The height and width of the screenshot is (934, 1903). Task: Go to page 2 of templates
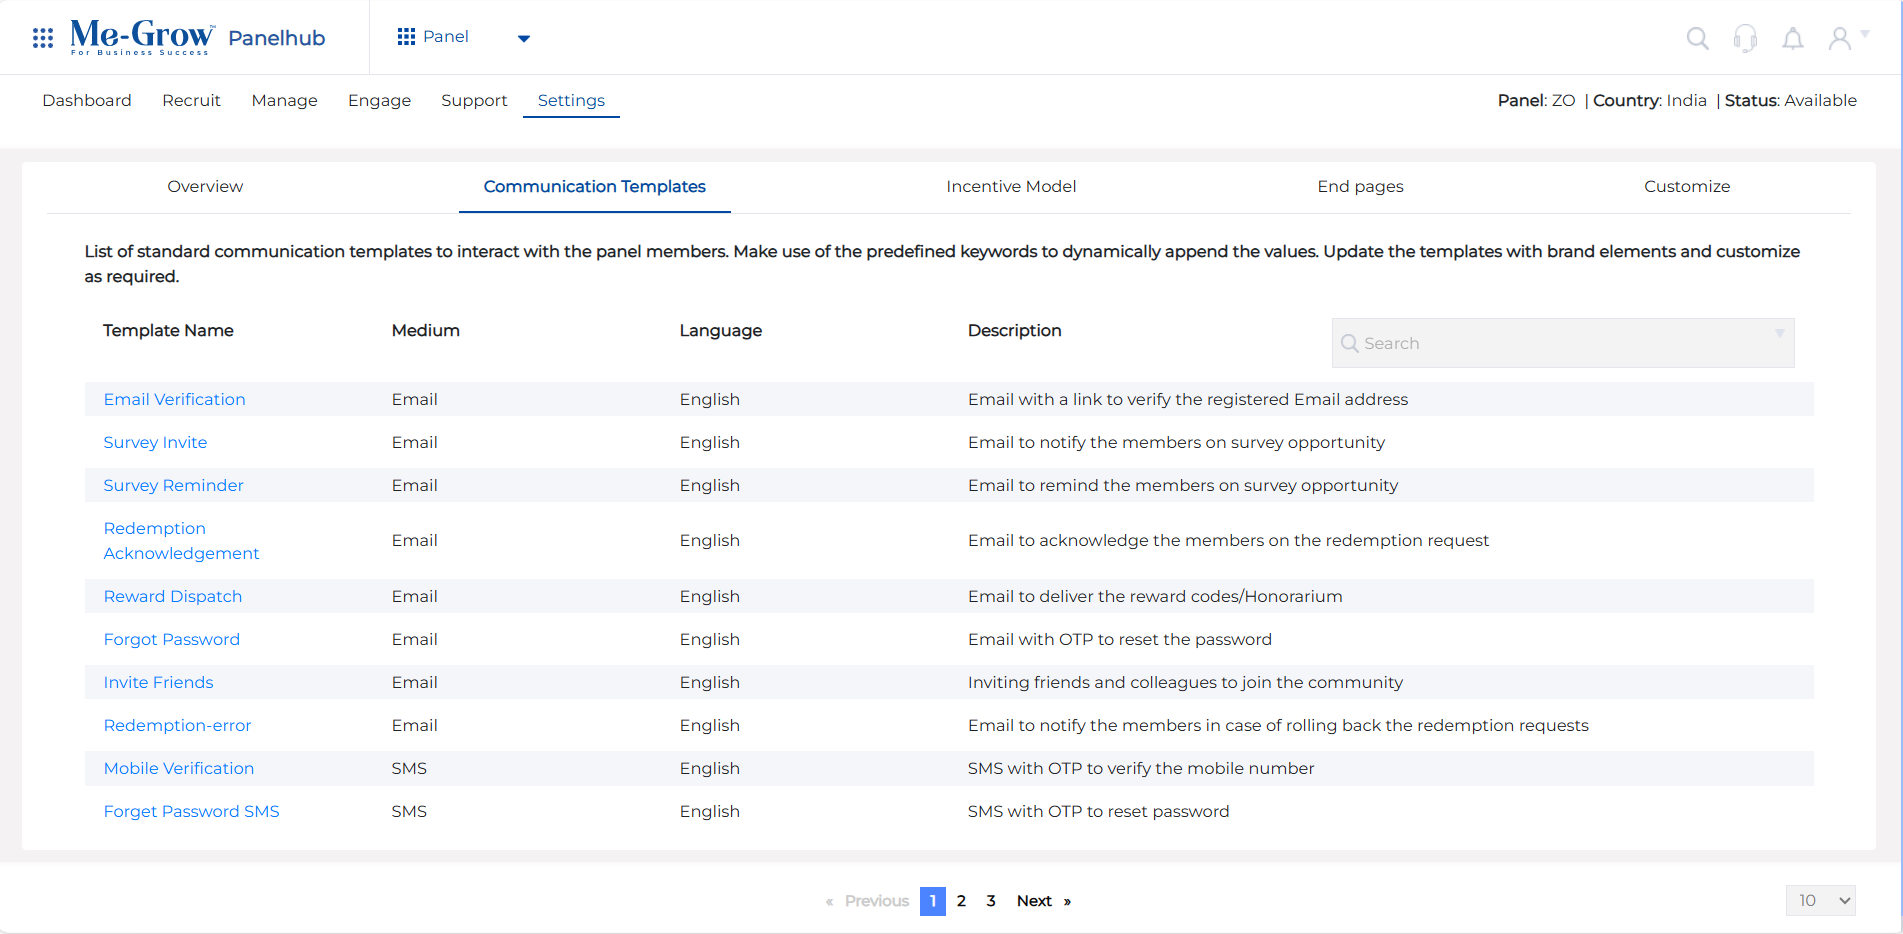[961, 901]
